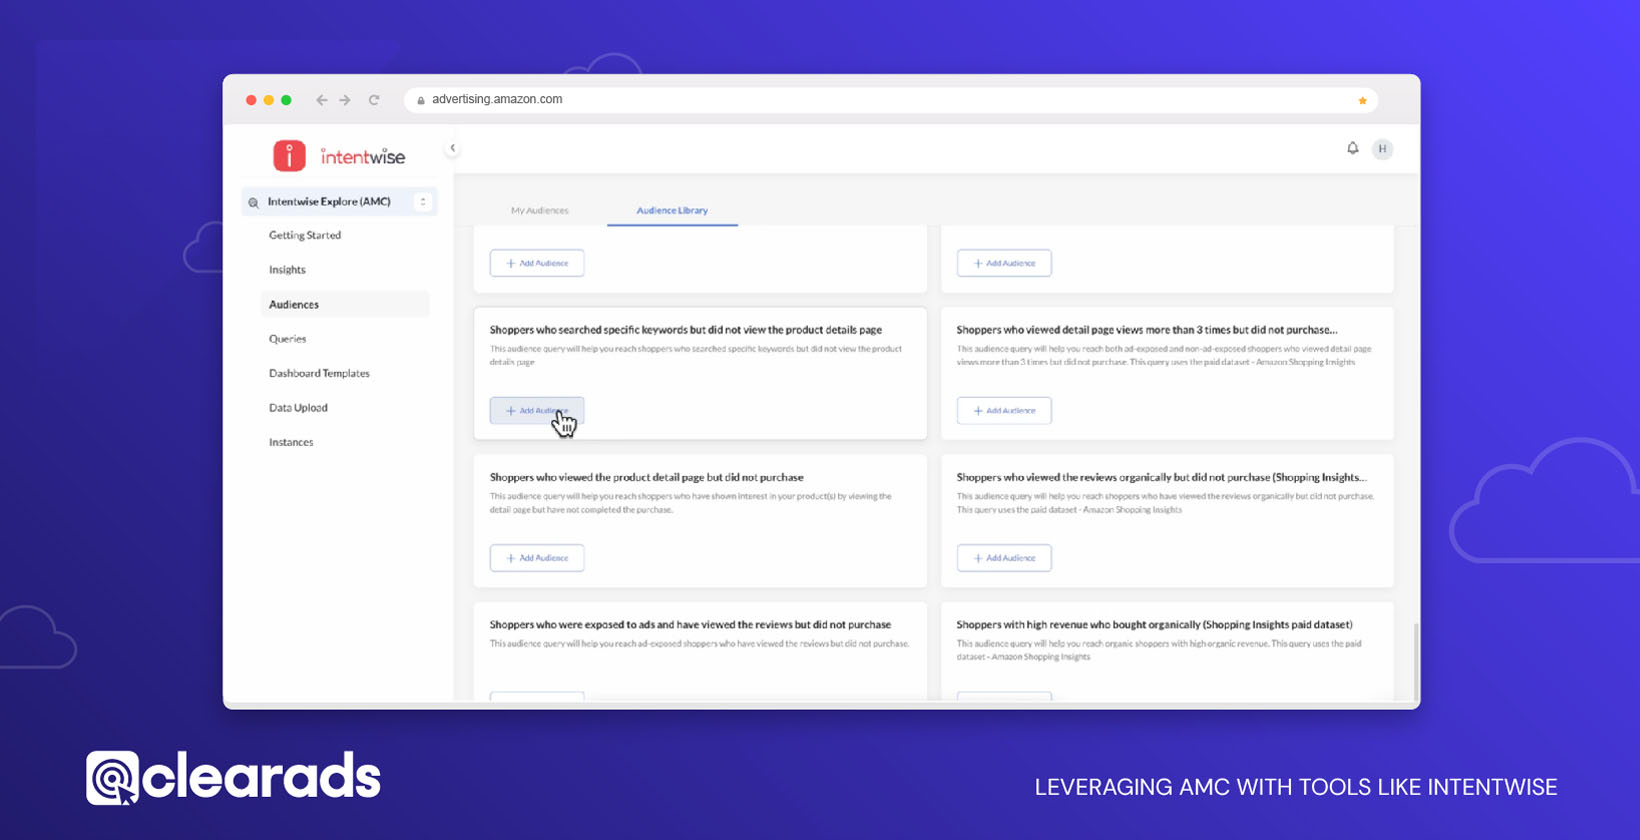Open Dashboard Templates in sidebar
Screen dimensions: 1640x840
[x=319, y=373]
